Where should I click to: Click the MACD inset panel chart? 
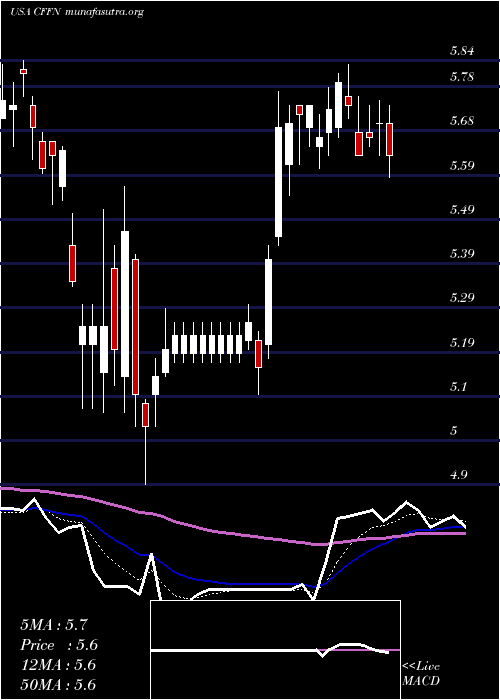[275, 650]
